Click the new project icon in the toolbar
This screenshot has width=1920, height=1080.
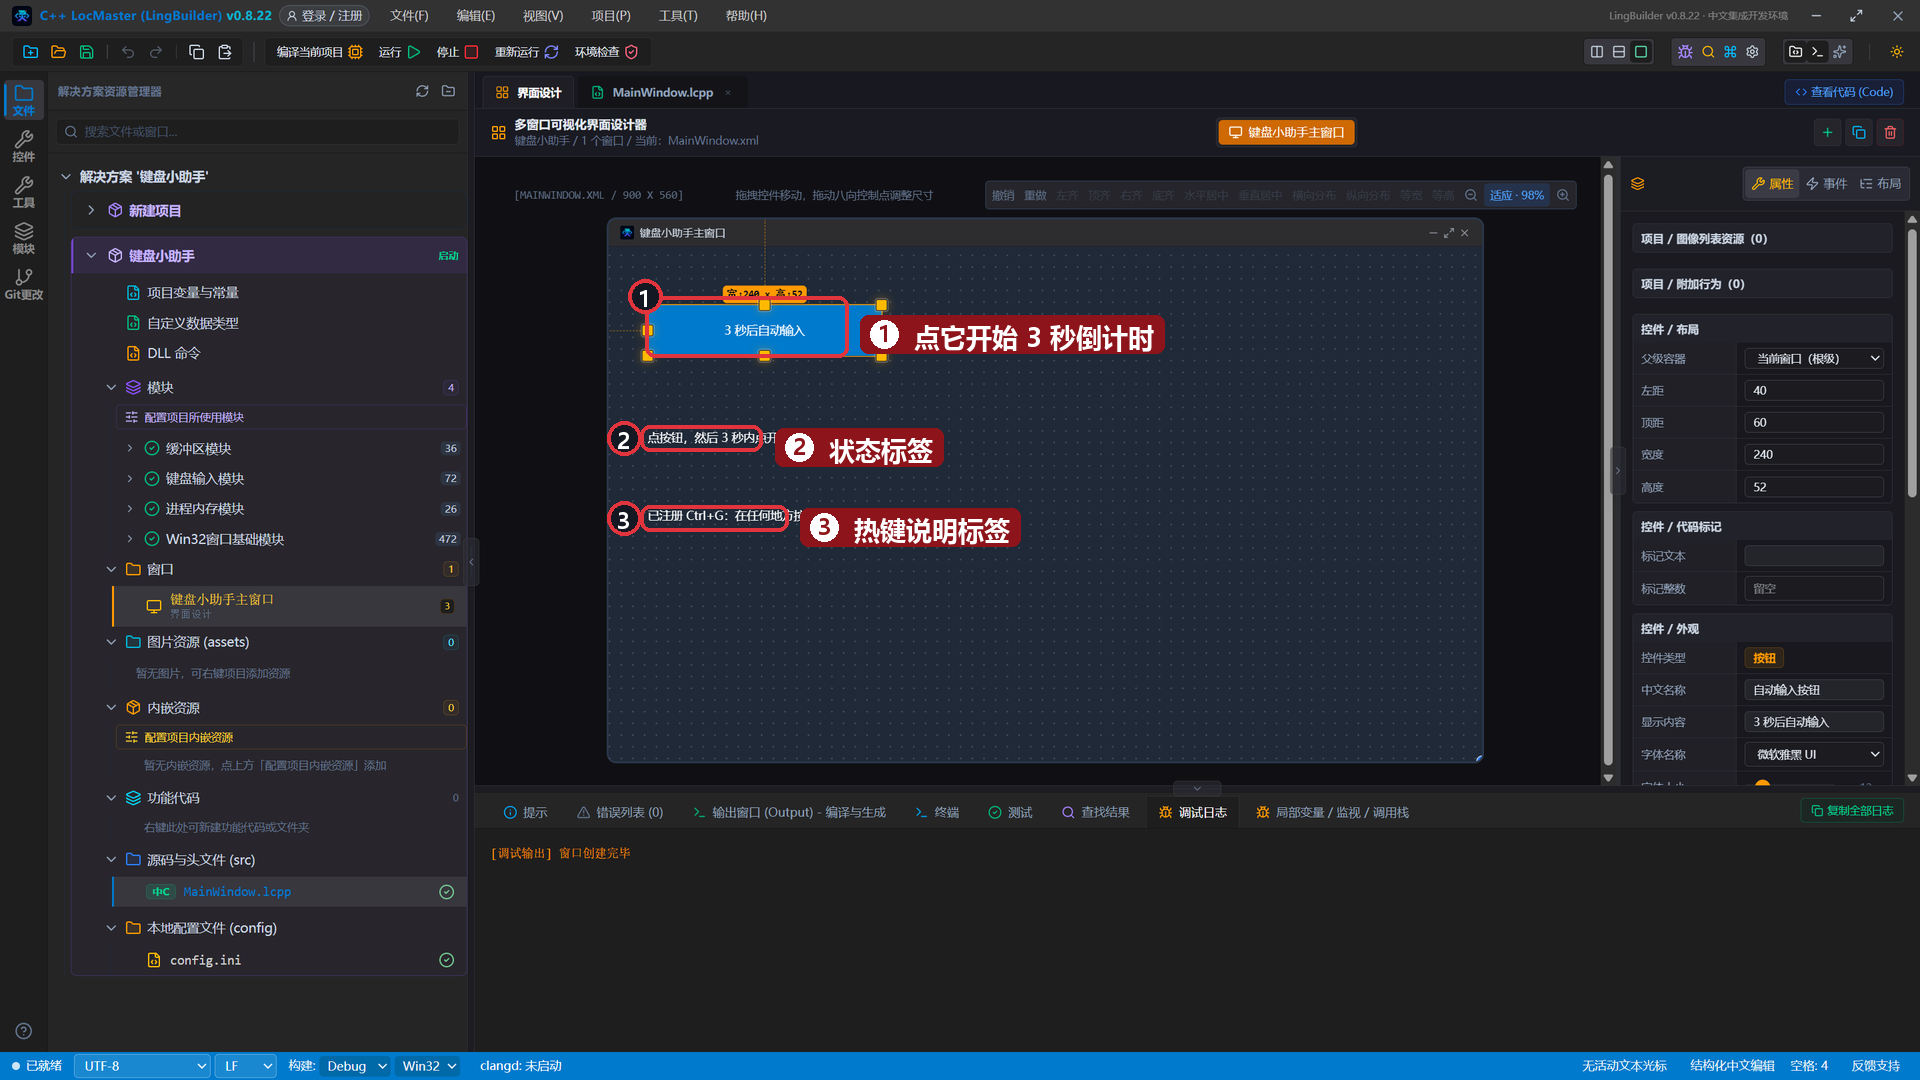30,52
